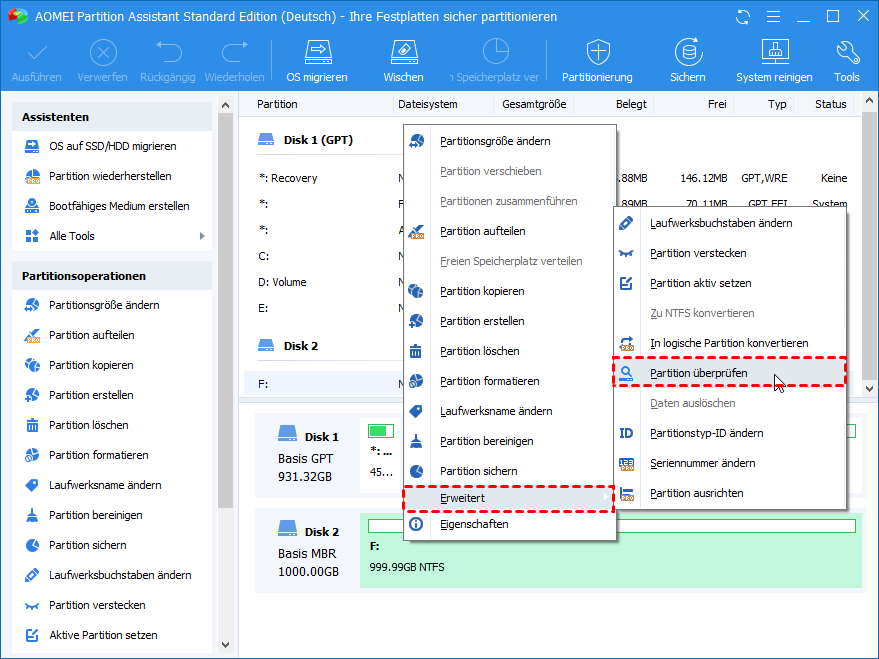879x659 pixels.
Task: Choose Partition sichern in context menu
Action: pos(509,471)
